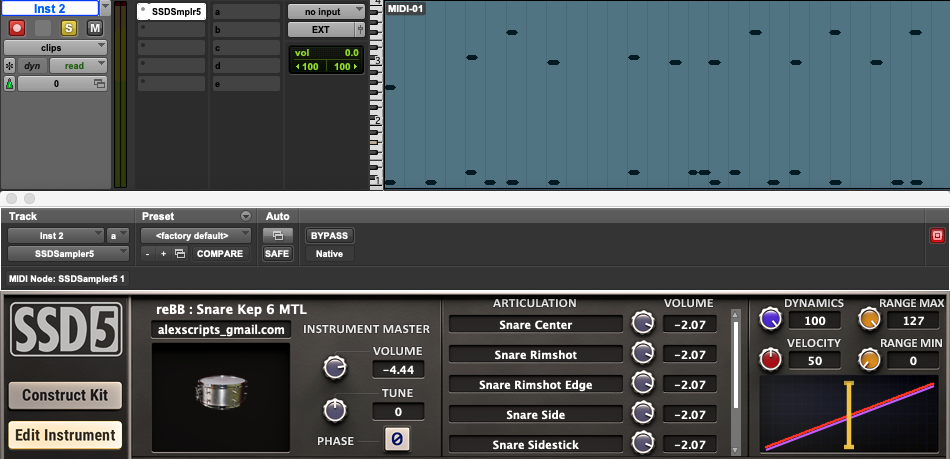Click the Native format button
This screenshot has height=459, width=950.
point(330,254)
